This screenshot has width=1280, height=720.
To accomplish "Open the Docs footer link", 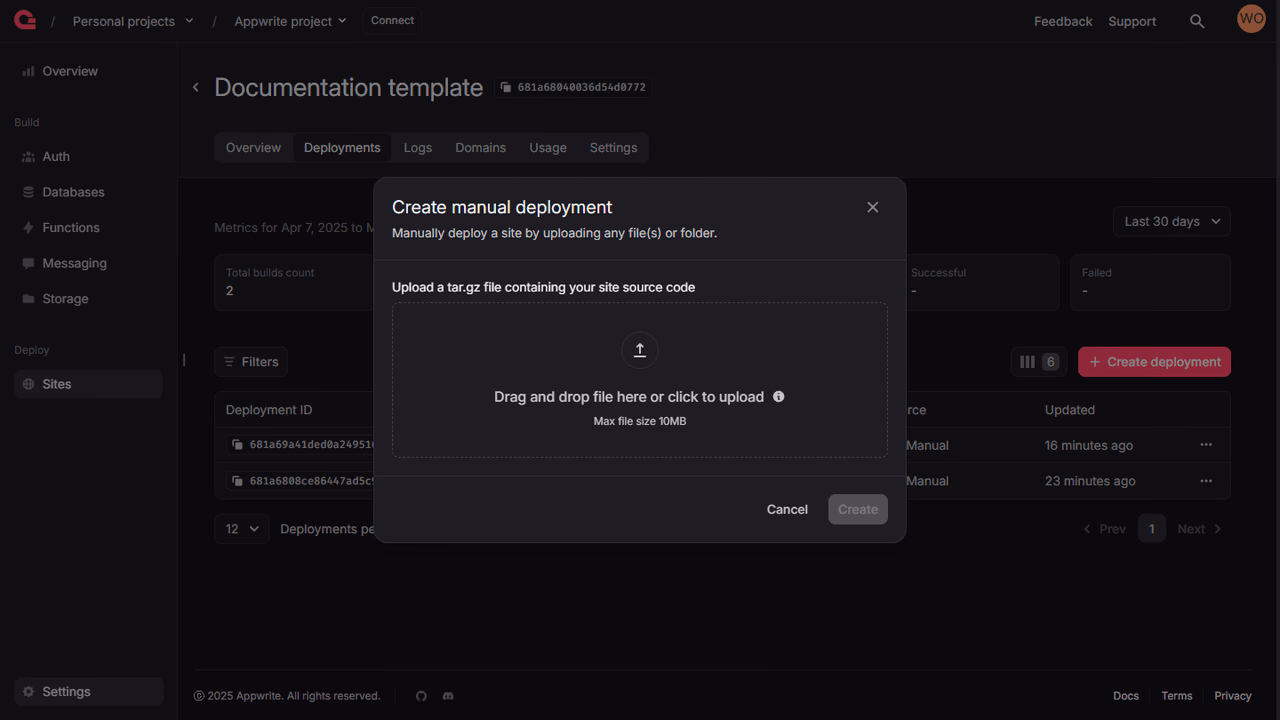I will pyautogui.click(x=1126, y=696).
